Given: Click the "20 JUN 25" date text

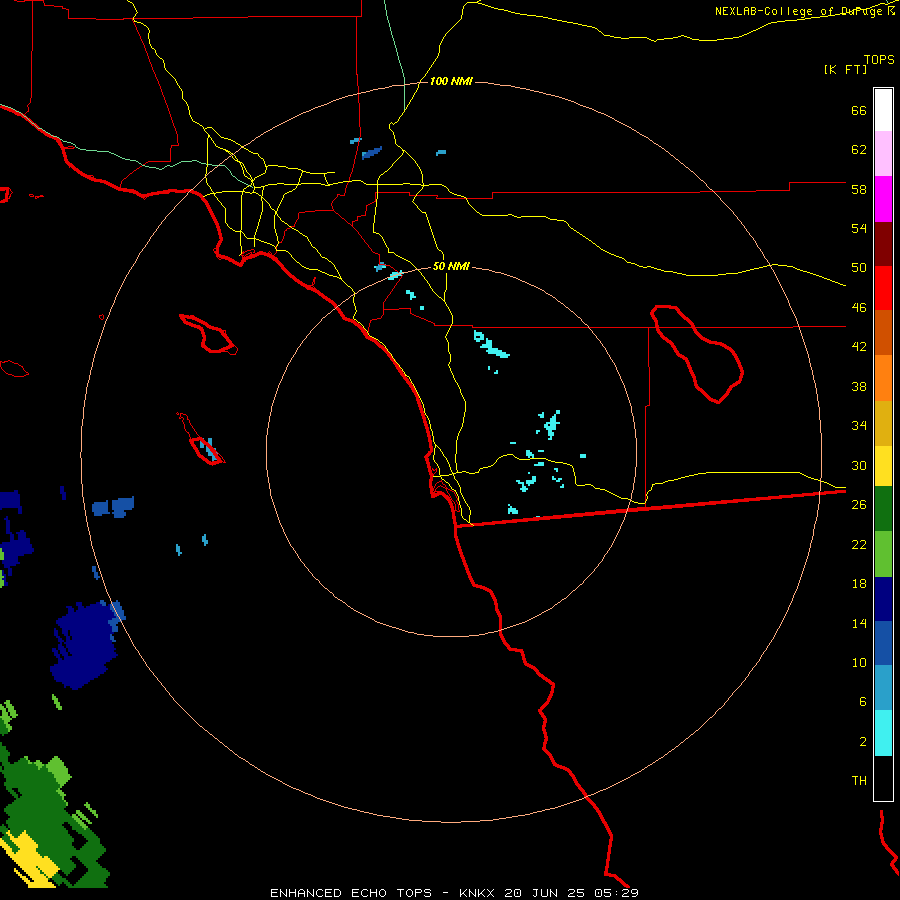Looking at the screenshot, I should click(x=545, y=893).
